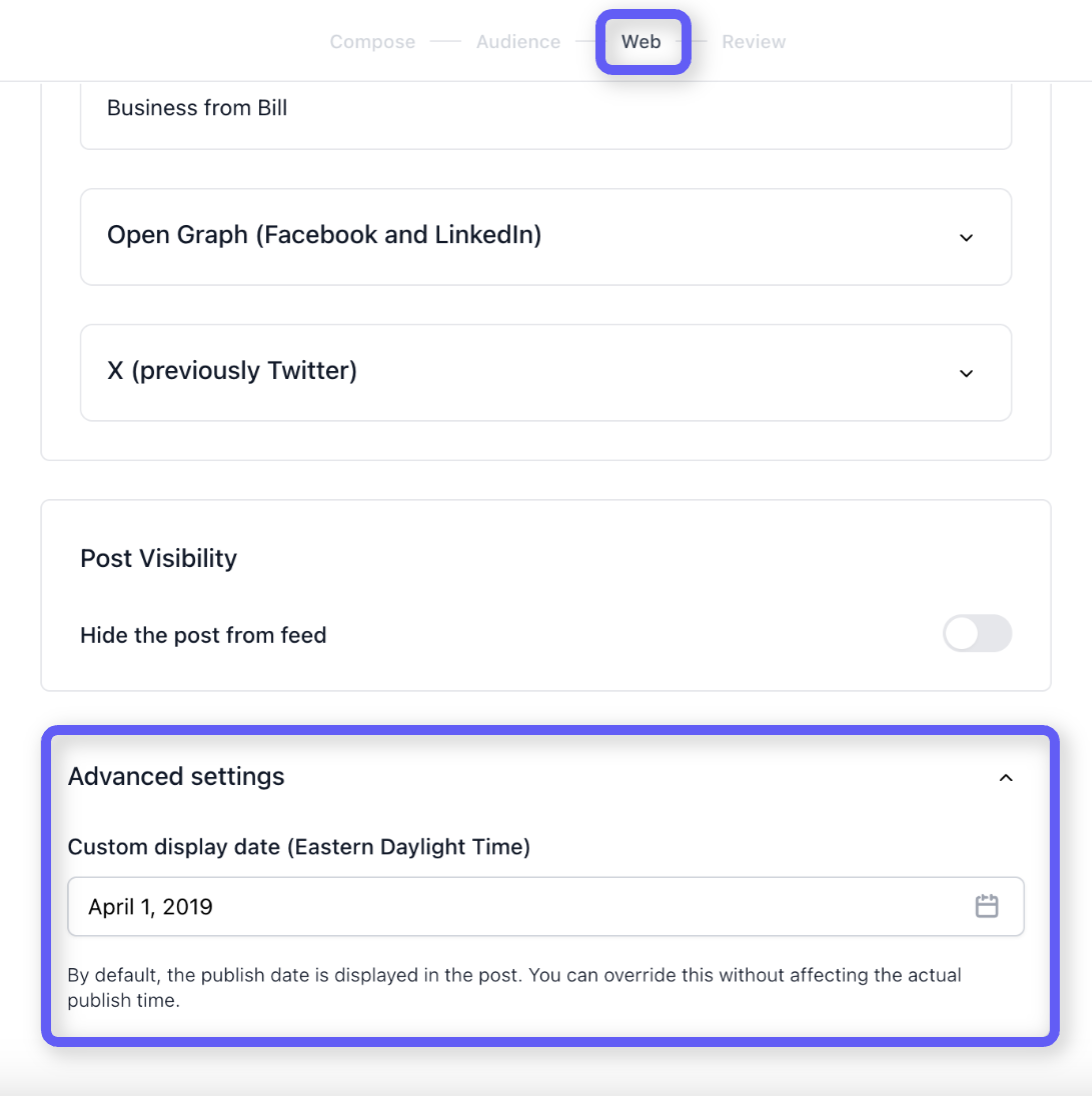1092x1096 pixels.
Task: Open the calendar picker icon
Action: point(987,906)
